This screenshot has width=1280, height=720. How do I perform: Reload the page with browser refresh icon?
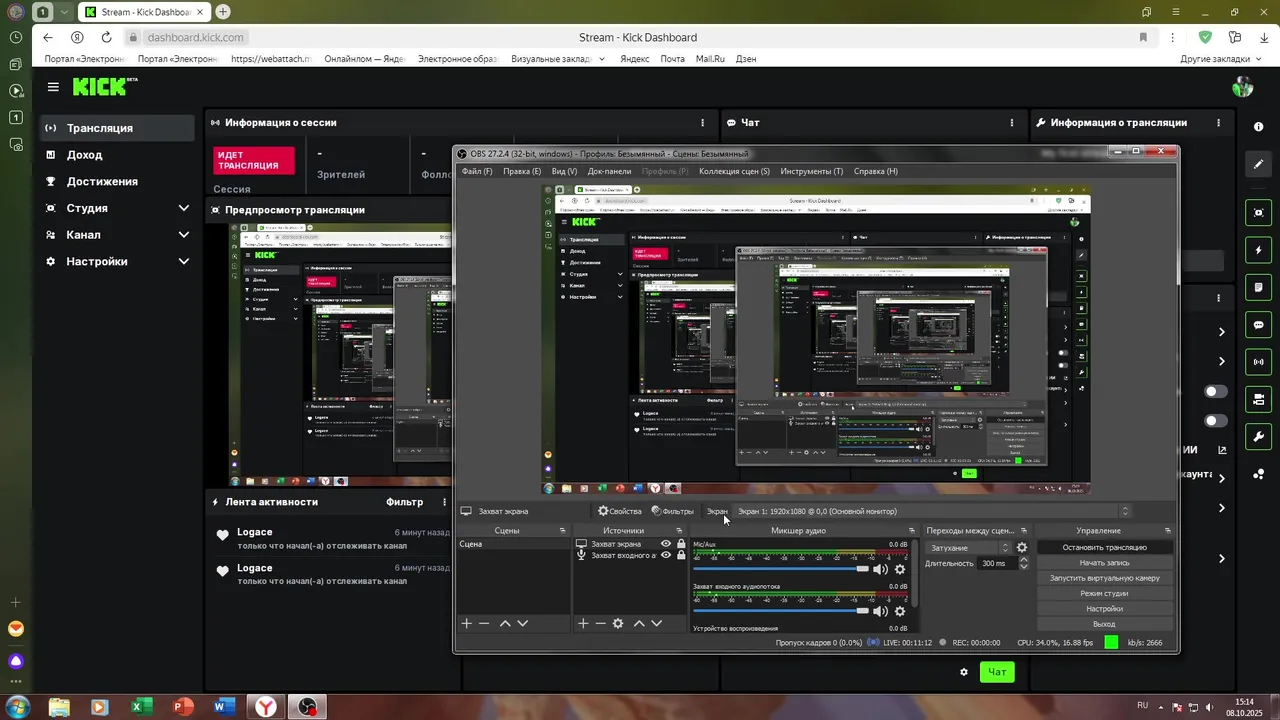point(106,37)
